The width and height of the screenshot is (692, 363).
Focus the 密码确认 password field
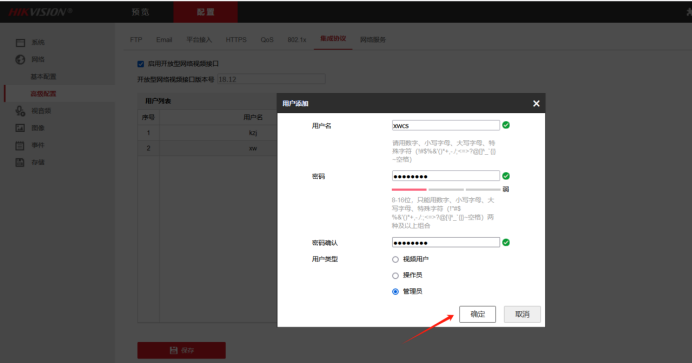pos(446,242)
